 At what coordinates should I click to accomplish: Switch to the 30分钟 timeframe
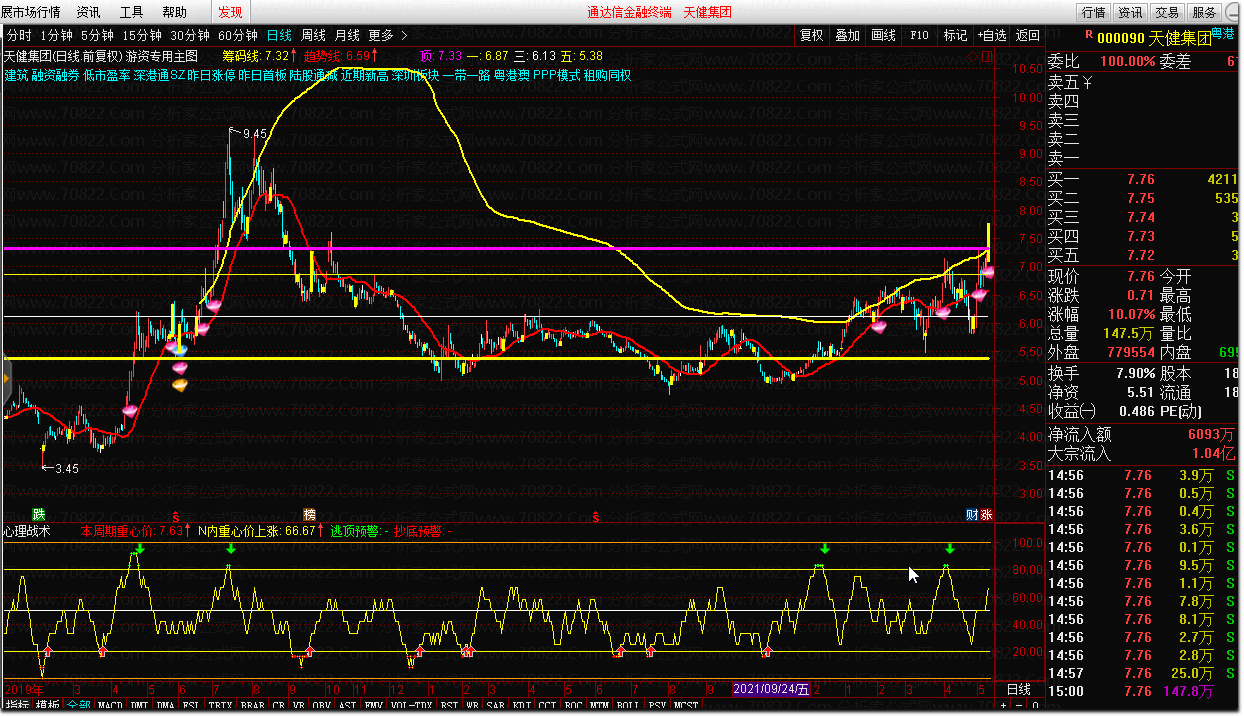190,35
